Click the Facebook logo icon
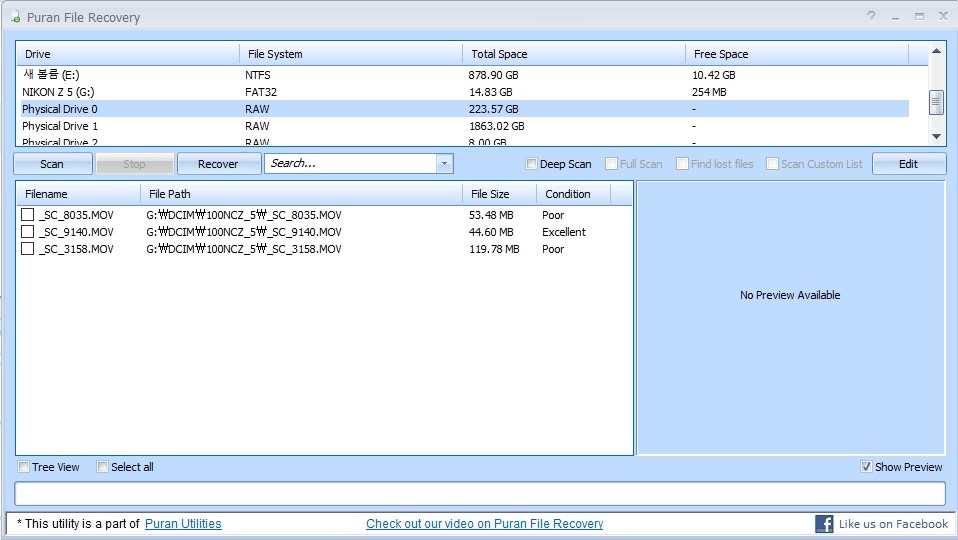 (x=824, y=524)
